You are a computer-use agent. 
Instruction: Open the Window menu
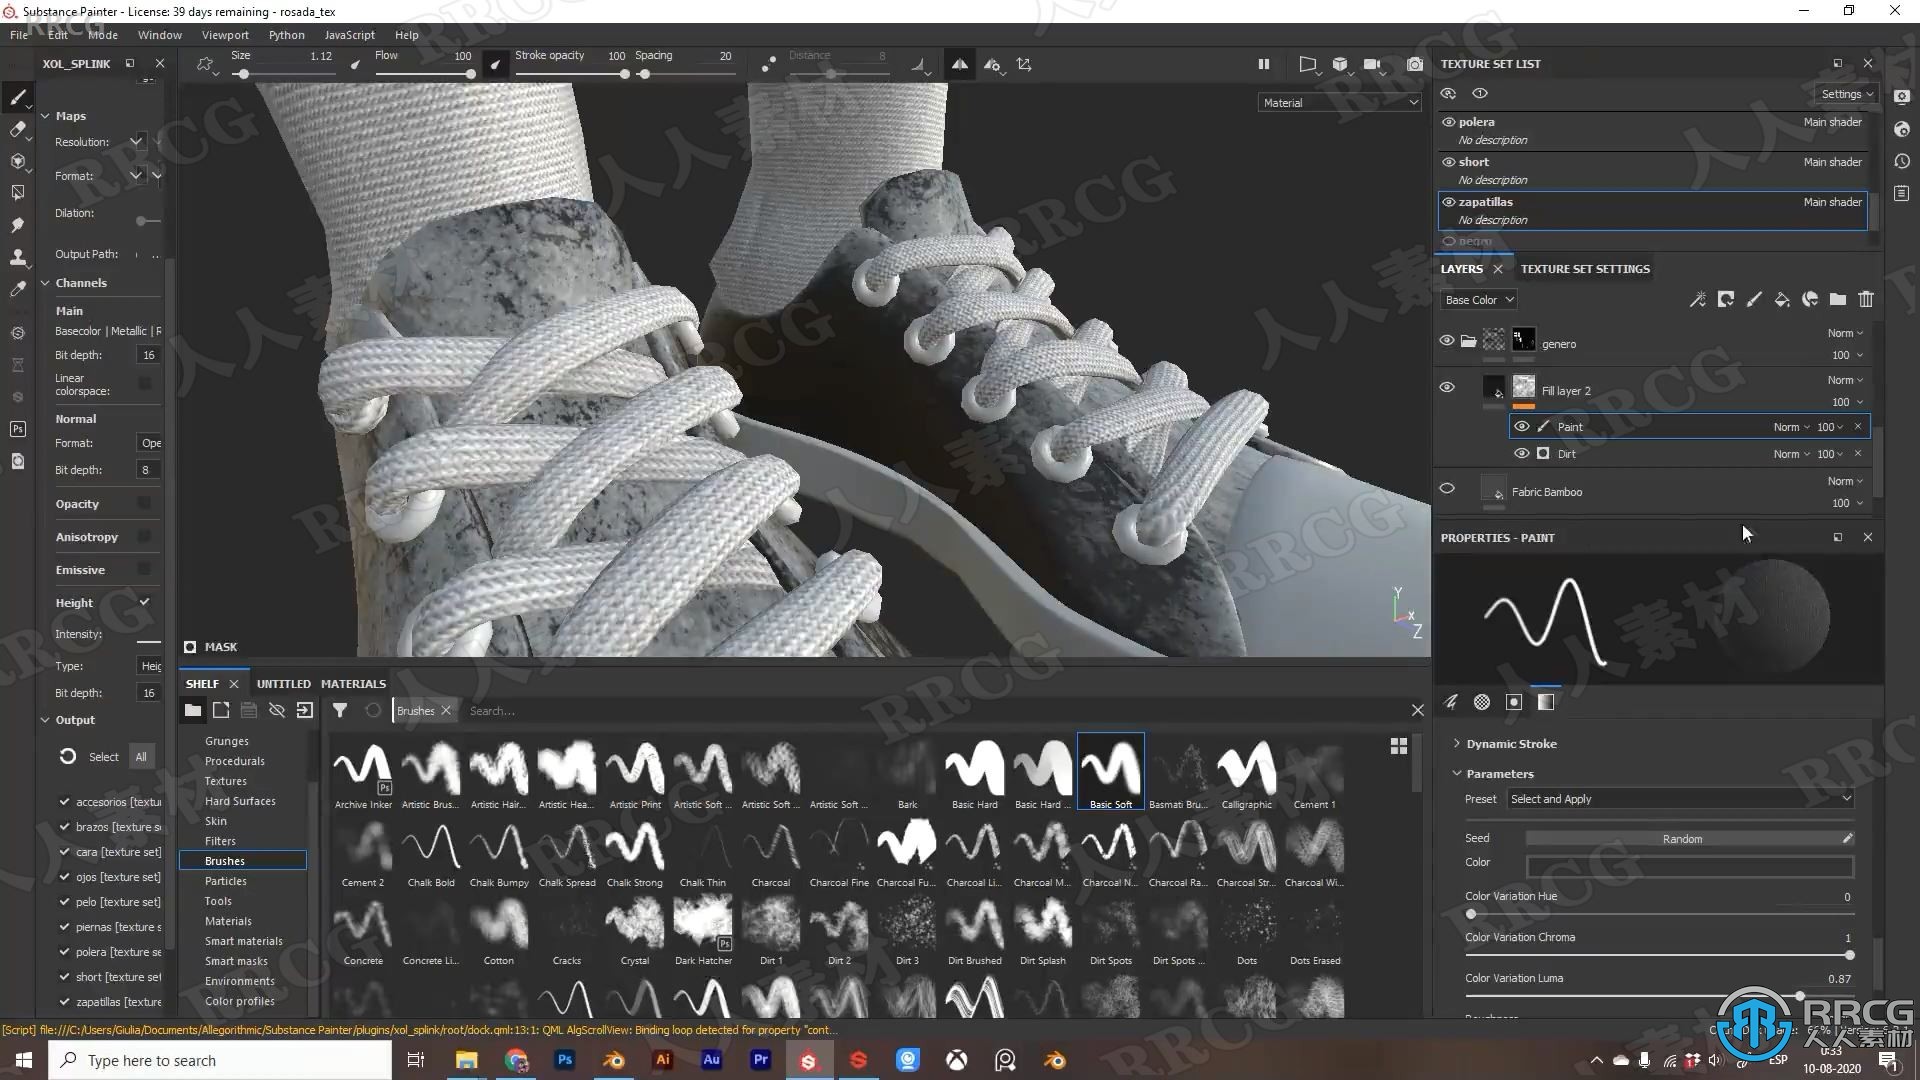coord(160,35)
